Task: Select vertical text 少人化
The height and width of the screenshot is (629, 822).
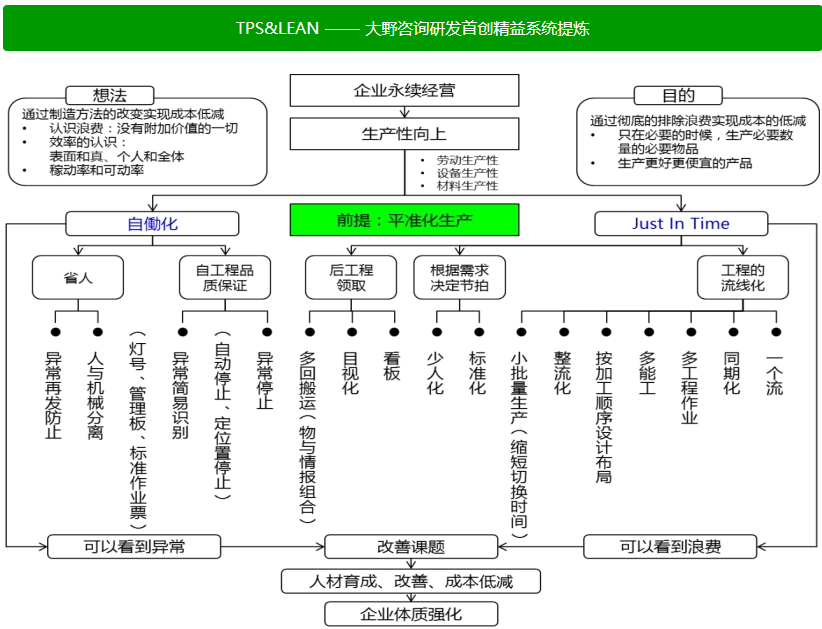Action: pos(435,373)
